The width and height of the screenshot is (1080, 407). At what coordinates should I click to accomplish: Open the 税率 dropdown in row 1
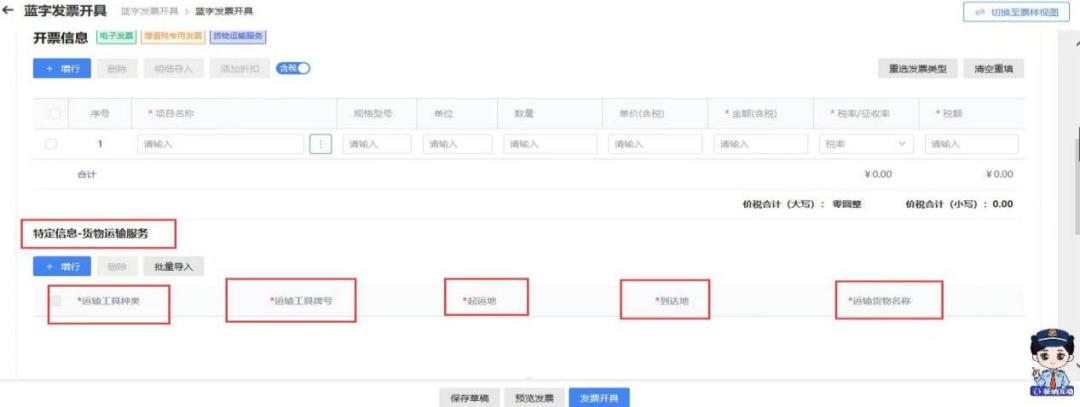[866, 144]
